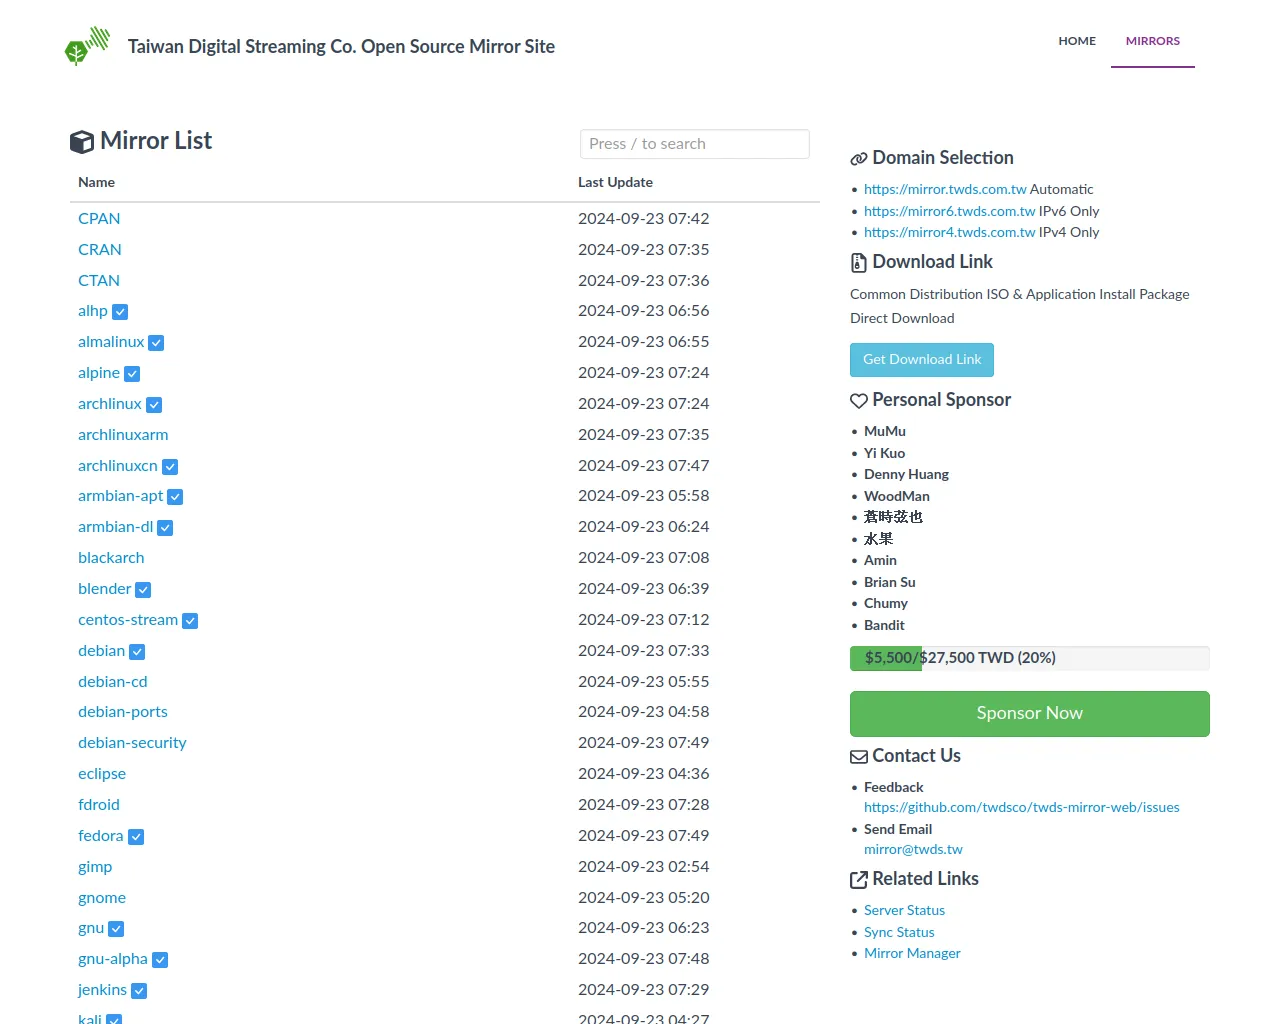This screenshot has height=1024, width=1280.
Task: Select the MIRRORS navigation tab
Action: (1152, 41)
